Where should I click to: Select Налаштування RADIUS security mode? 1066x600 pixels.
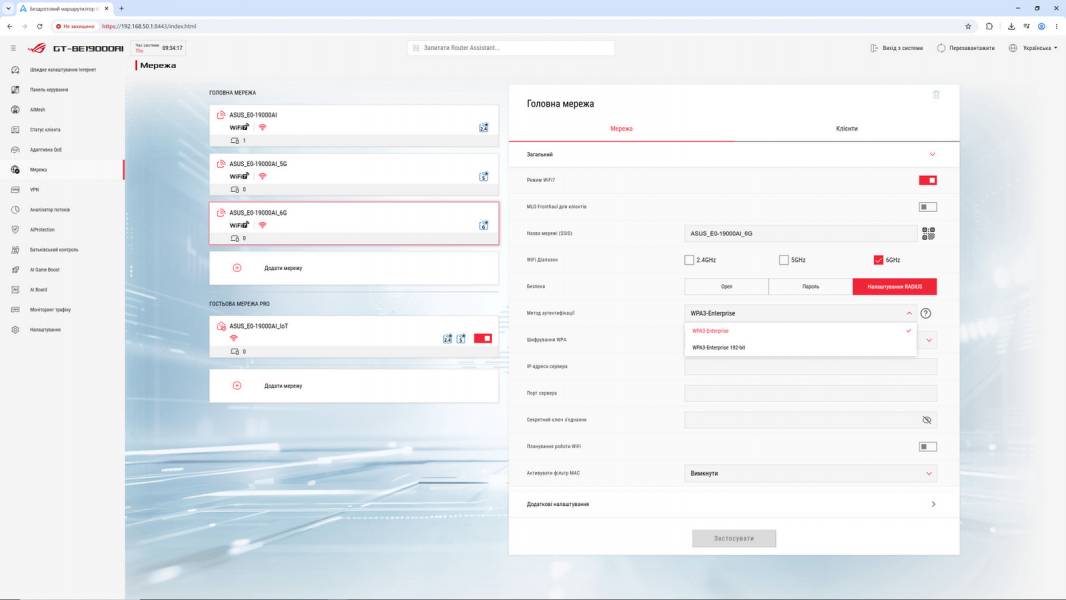click(895, 287)
